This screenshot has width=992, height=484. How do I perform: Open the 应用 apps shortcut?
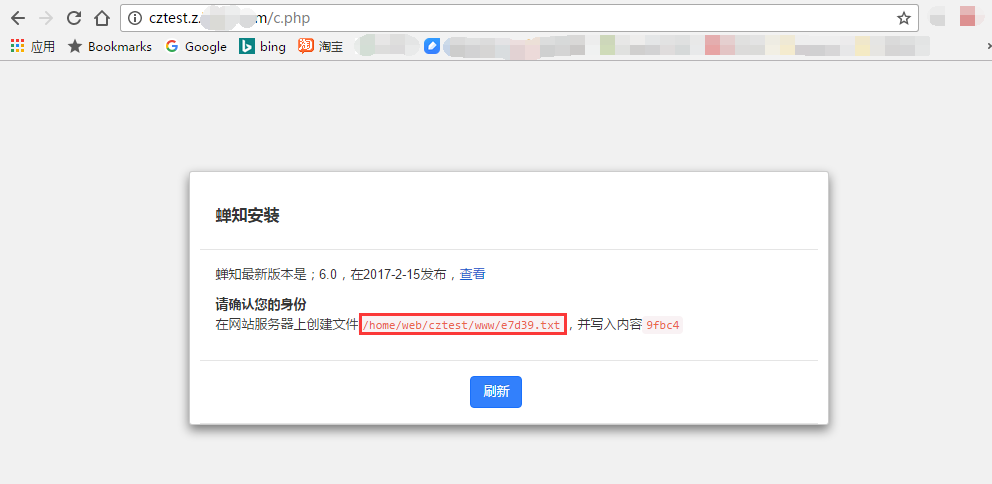[33, 46]
